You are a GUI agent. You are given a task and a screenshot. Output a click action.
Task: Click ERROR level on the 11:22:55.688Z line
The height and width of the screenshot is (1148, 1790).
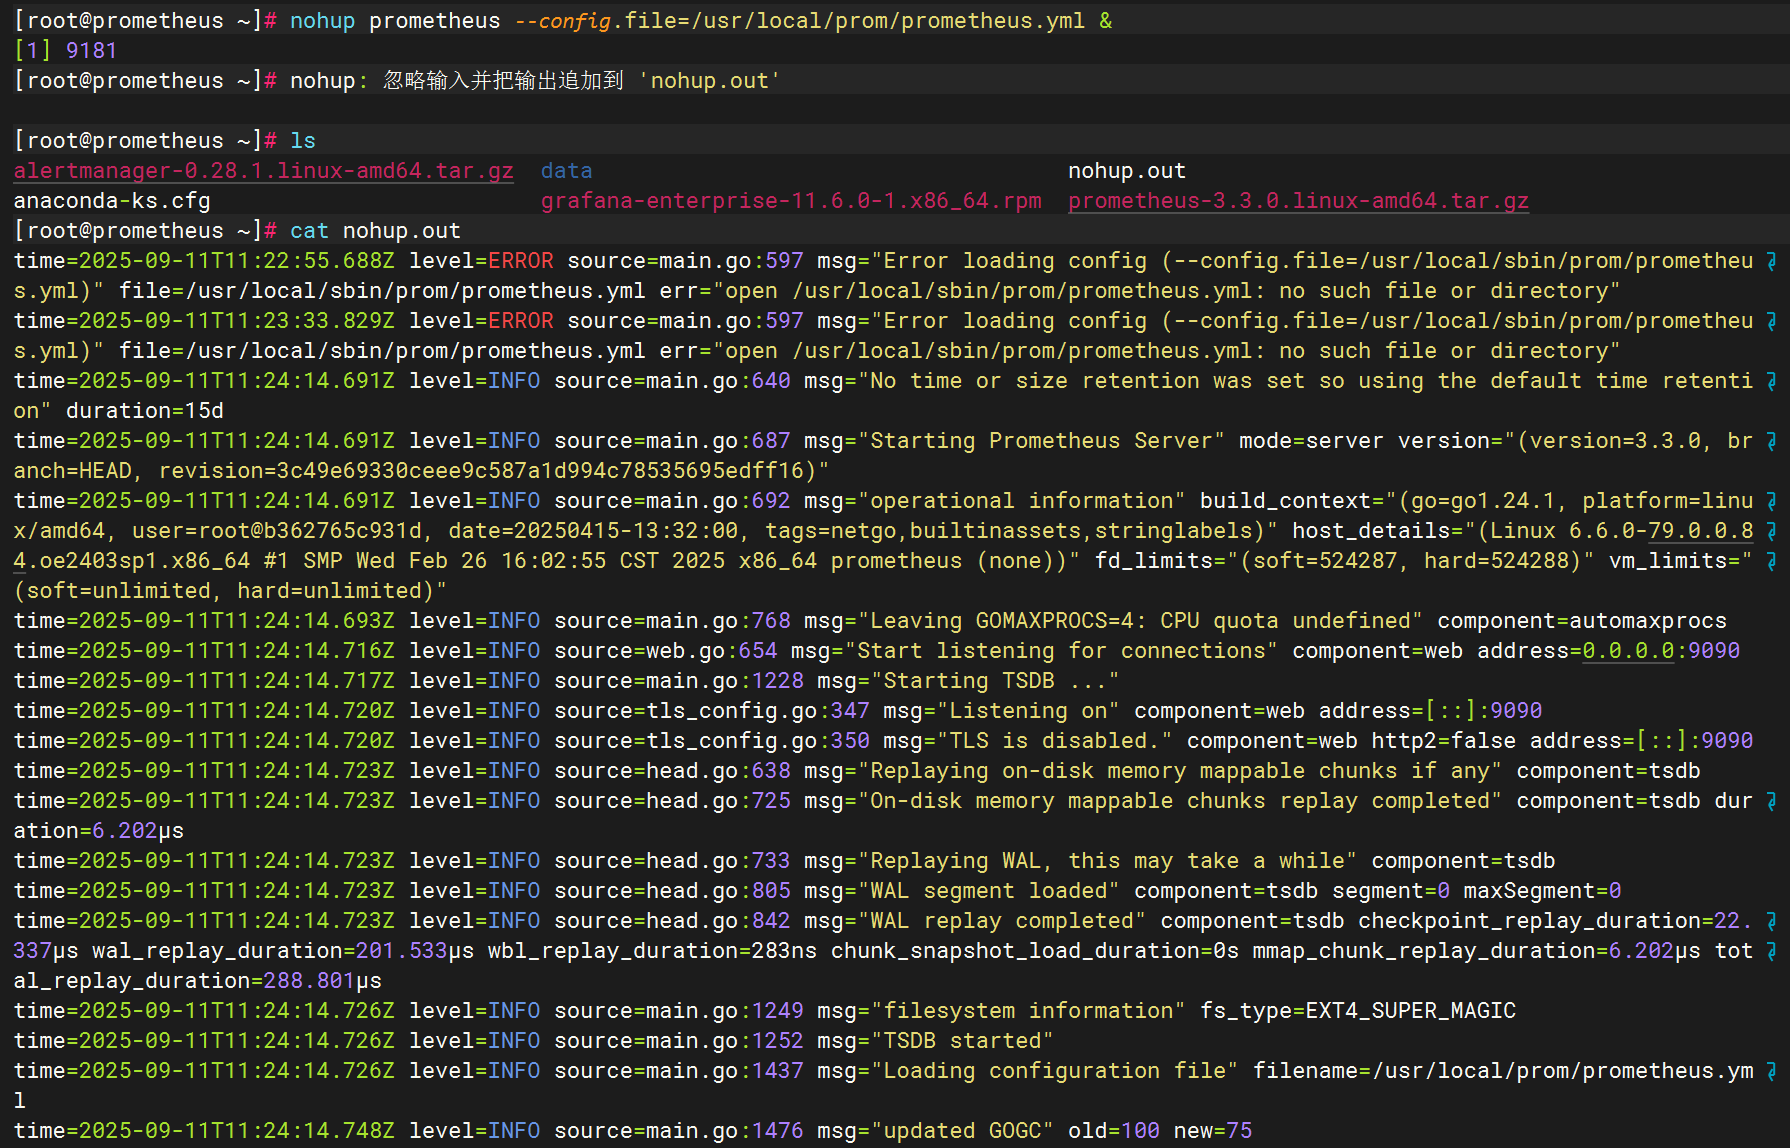point(521,261)
